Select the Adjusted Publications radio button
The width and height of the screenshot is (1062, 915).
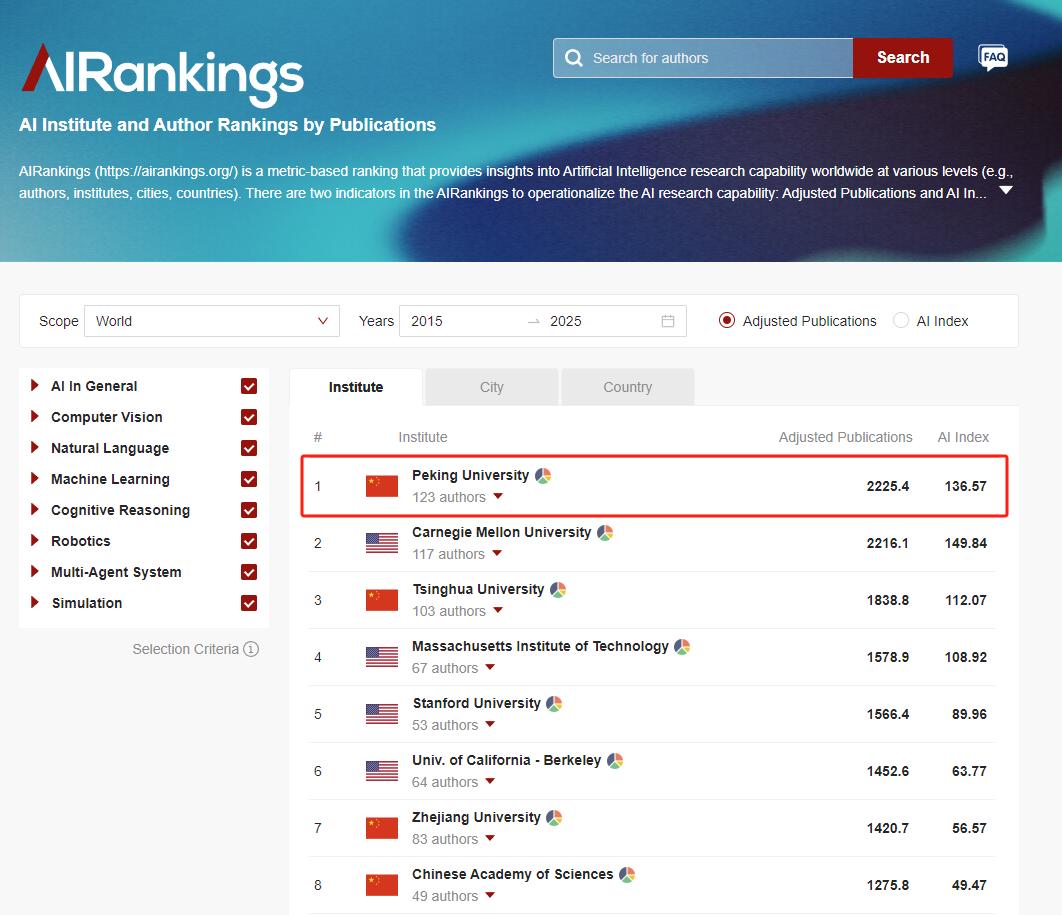point(727,320)
